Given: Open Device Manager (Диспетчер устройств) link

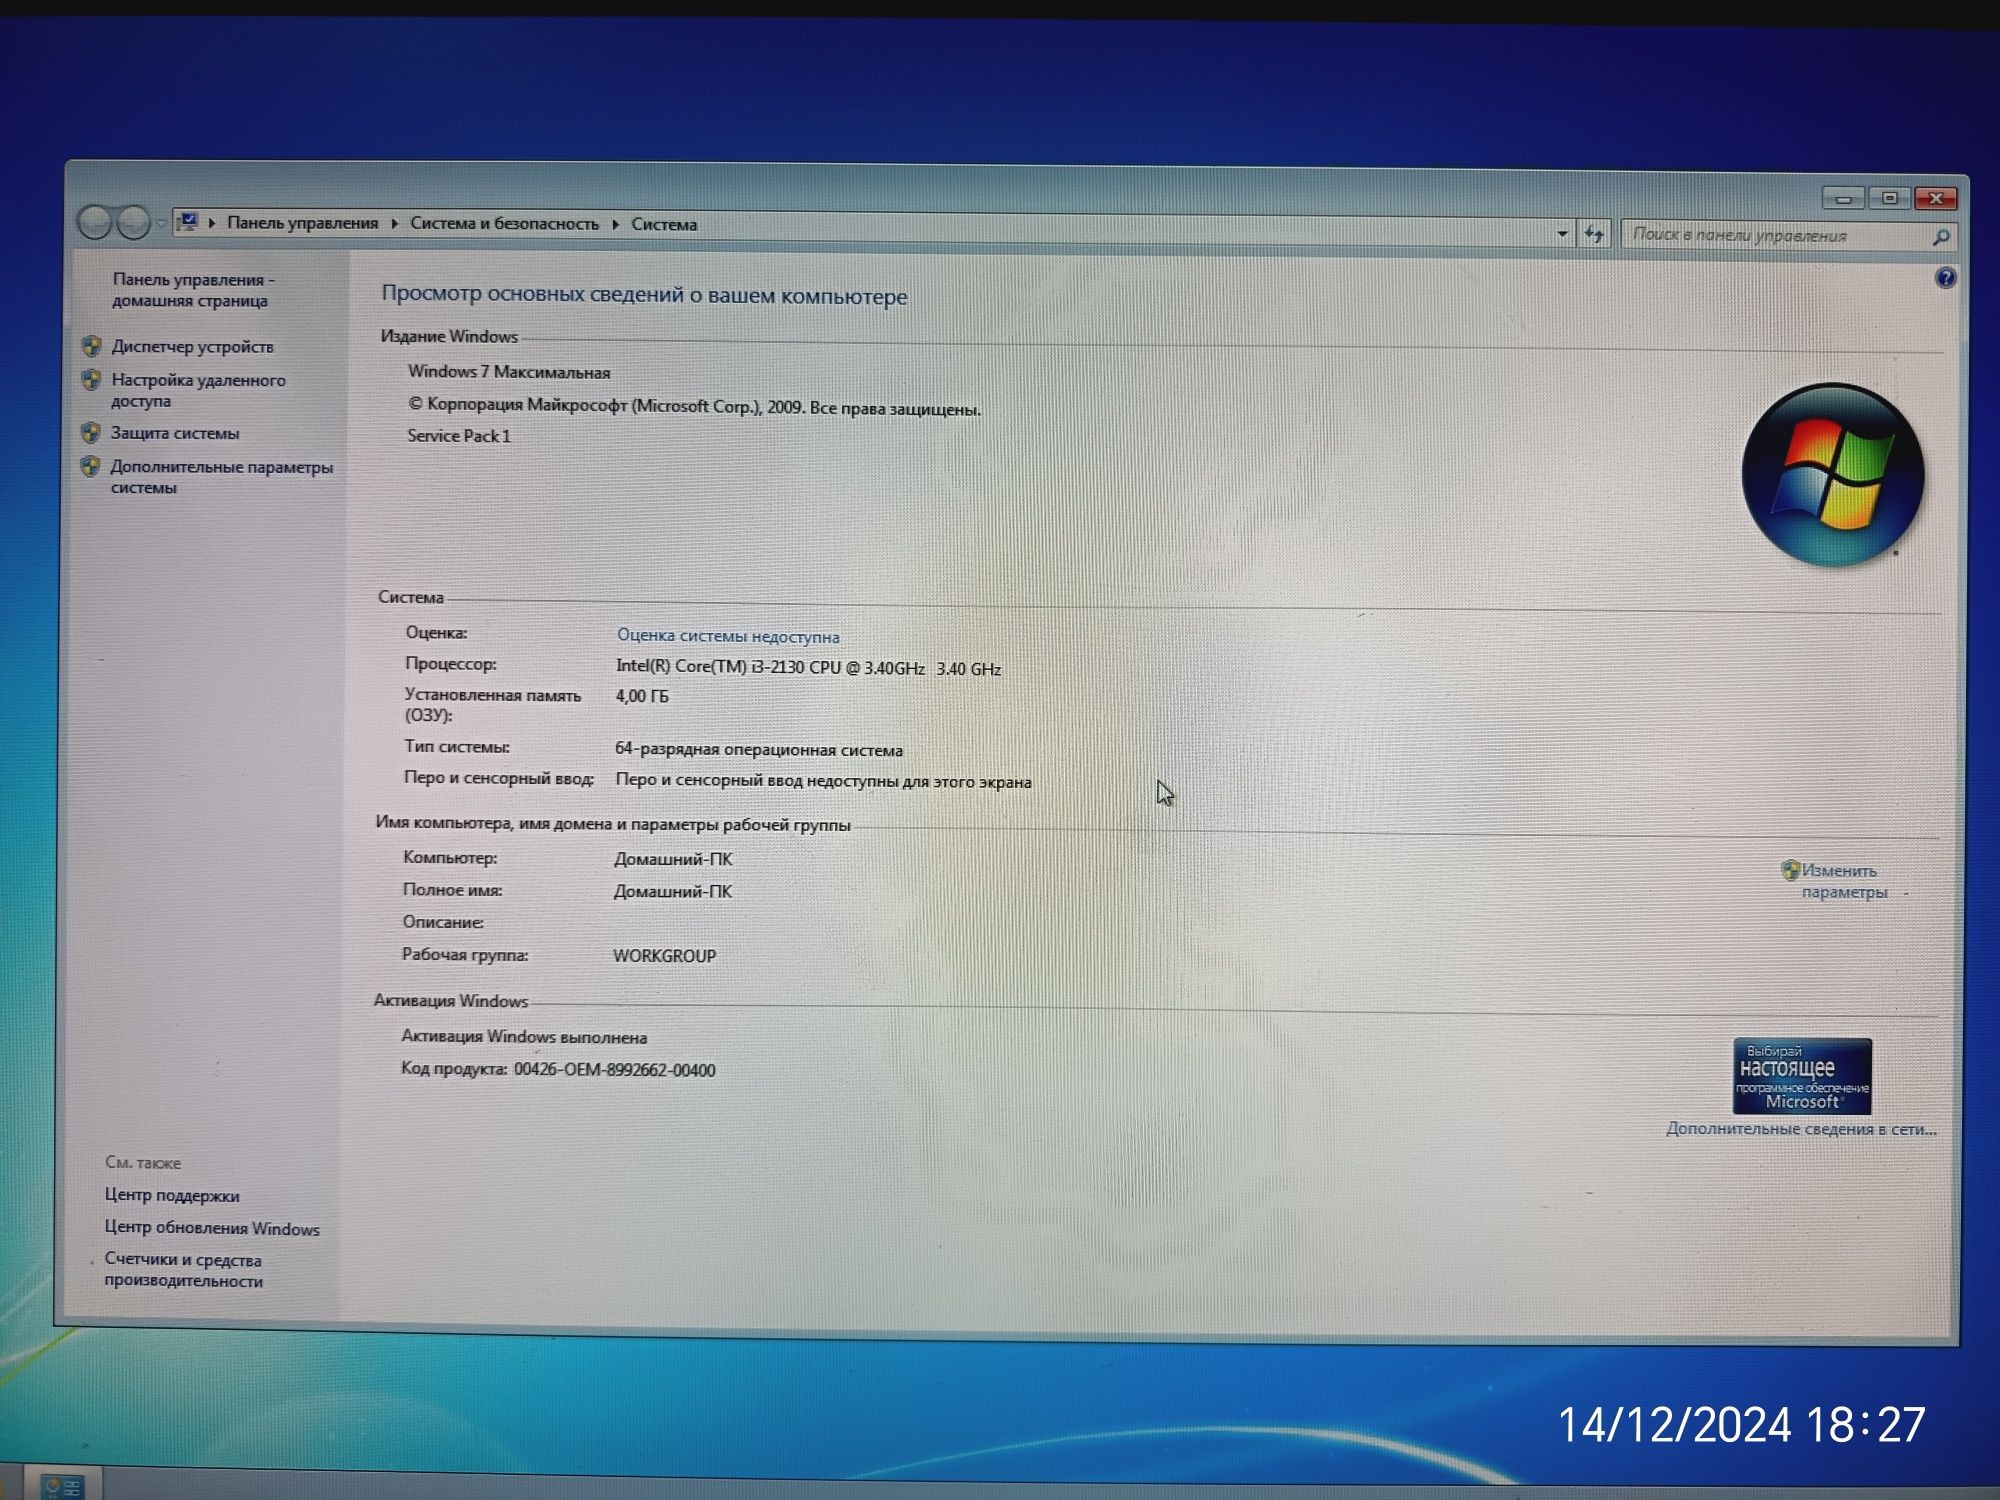Looking at the screenshot, I should 192,347.
